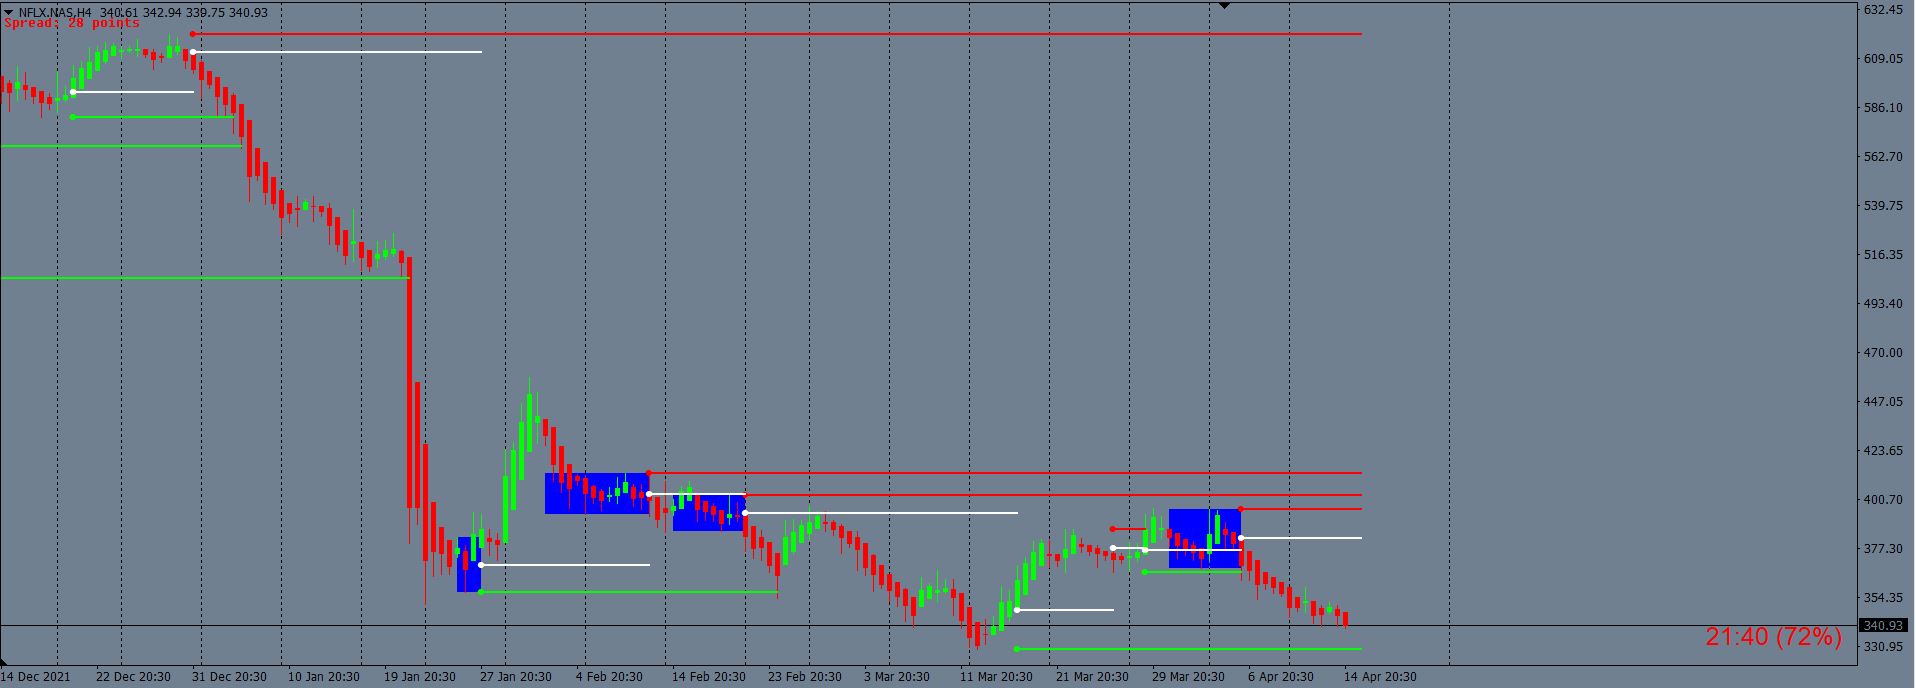Click the 586.10 price scale label

coord(1883,108)
